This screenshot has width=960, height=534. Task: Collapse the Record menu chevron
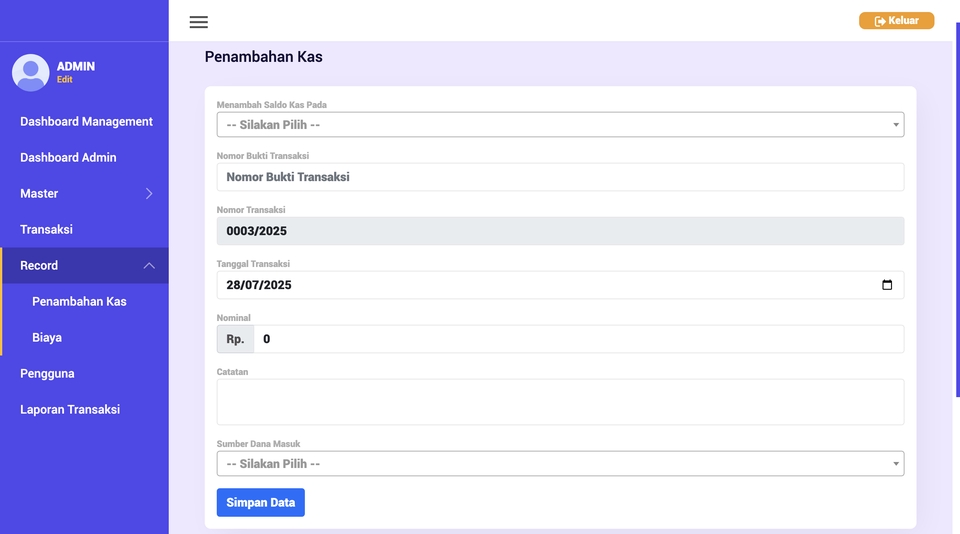[149, 265]
